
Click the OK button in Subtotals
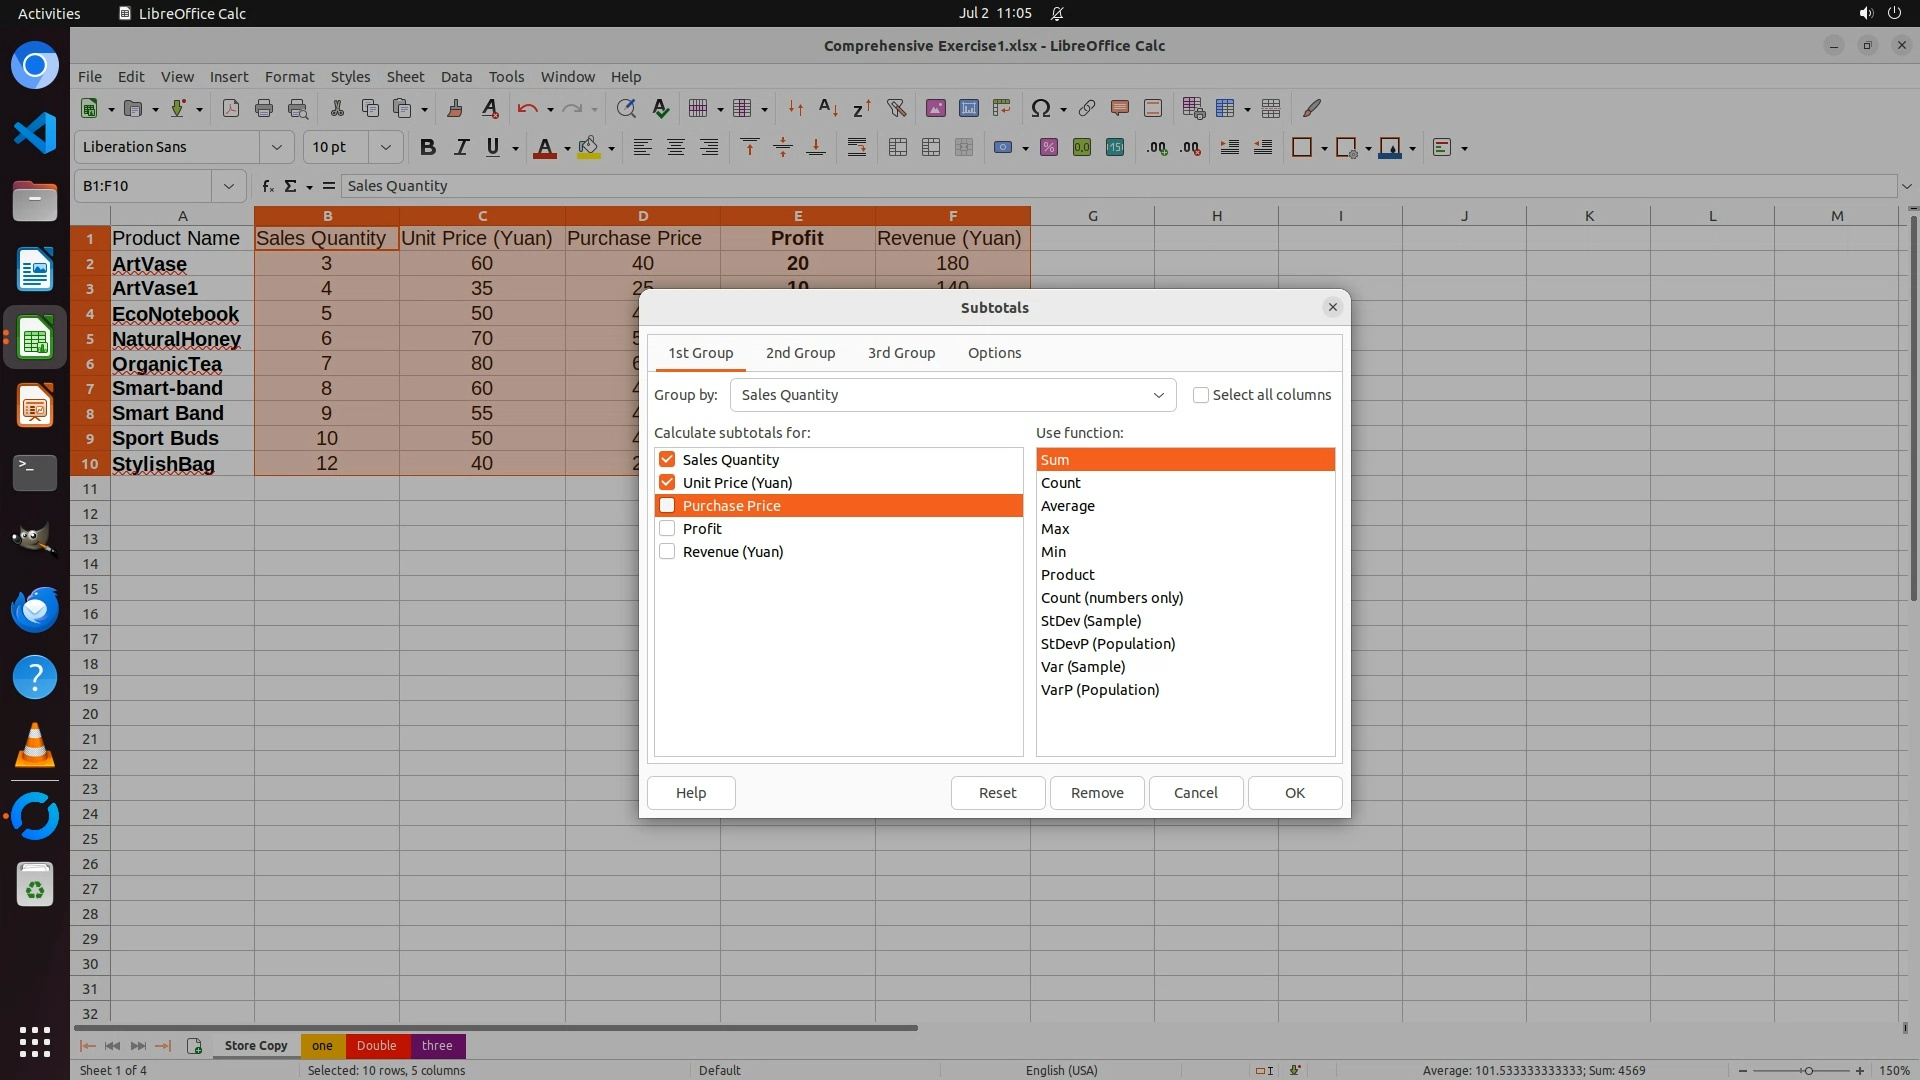[x=1294, y=793]
